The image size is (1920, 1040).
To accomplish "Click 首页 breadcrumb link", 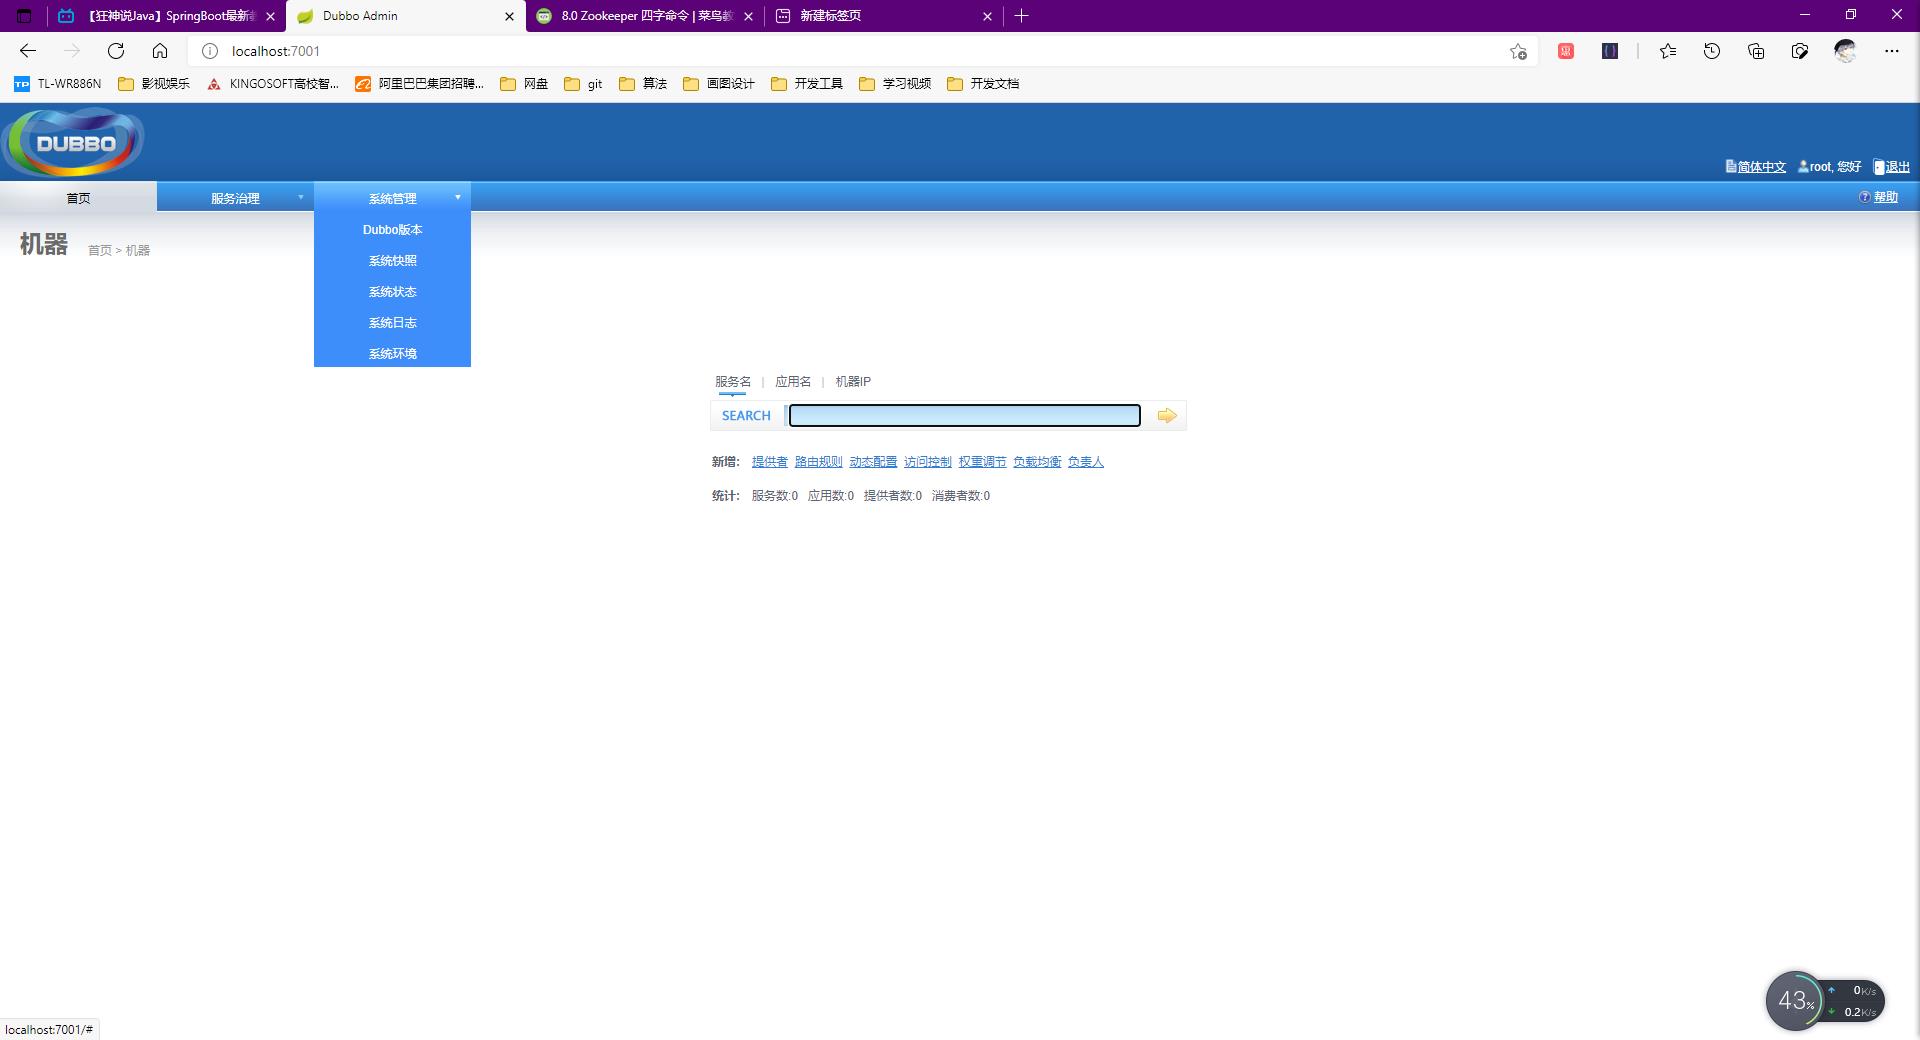I will pos(99,251).
